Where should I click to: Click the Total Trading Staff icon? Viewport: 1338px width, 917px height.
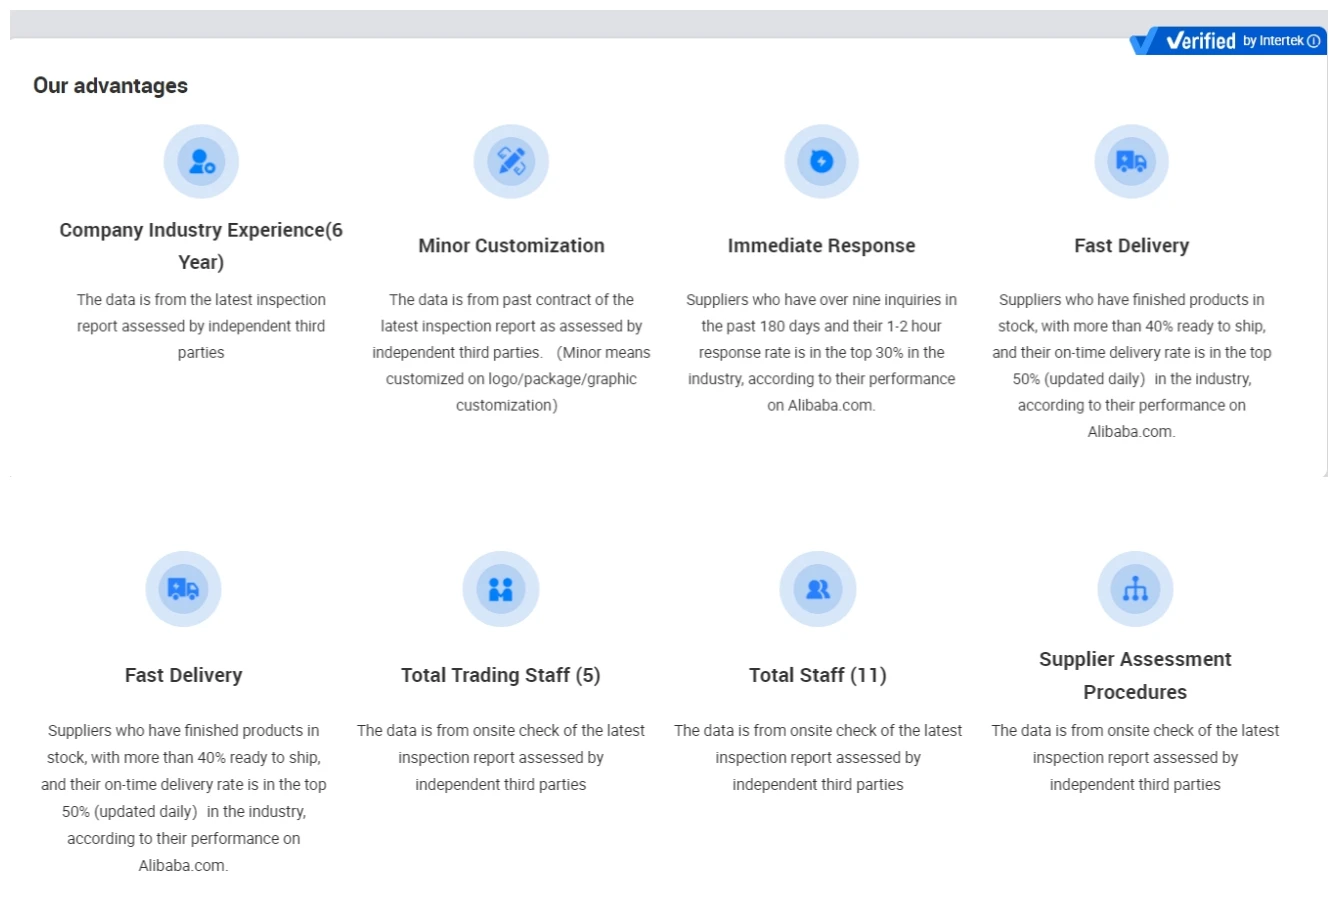click(500, 589)
